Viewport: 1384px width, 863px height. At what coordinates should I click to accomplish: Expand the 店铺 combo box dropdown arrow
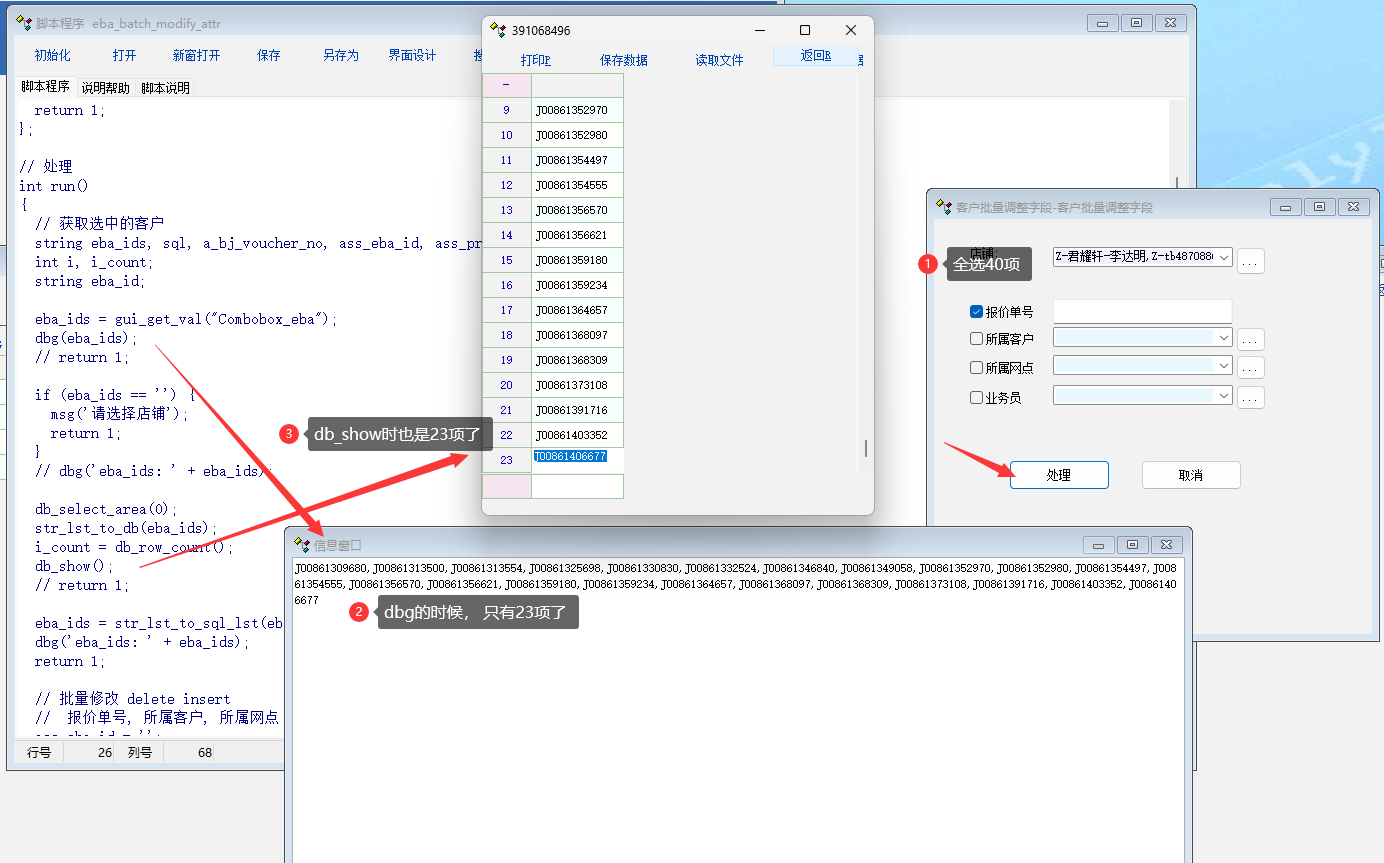(1224, 257)
